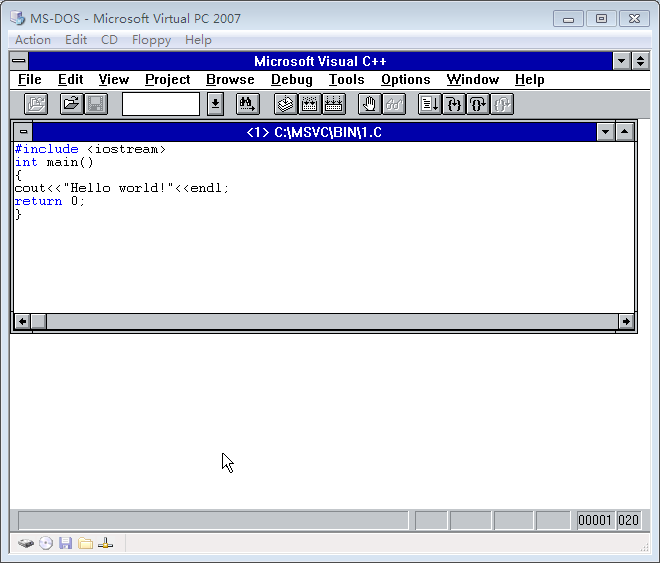
Task: Open the Virtual PC Action menu
Action: (x=33, y=40)
